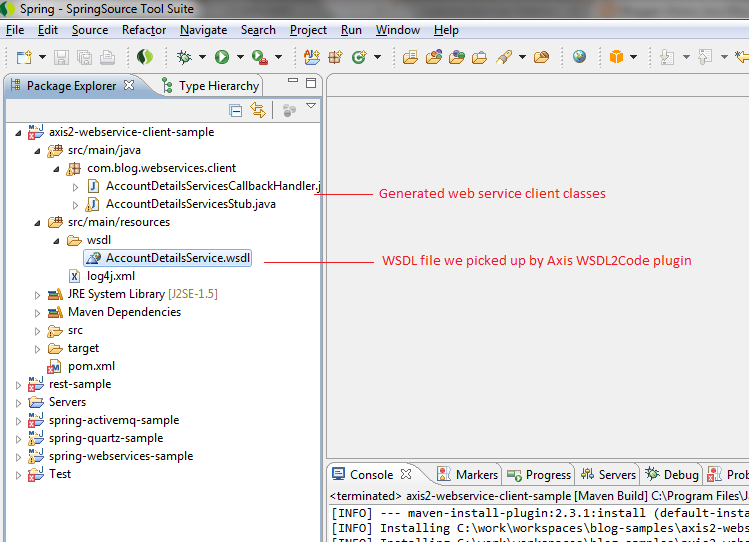Select the Test project
Viewport: 749px width, 542px height.
(49, 474)
